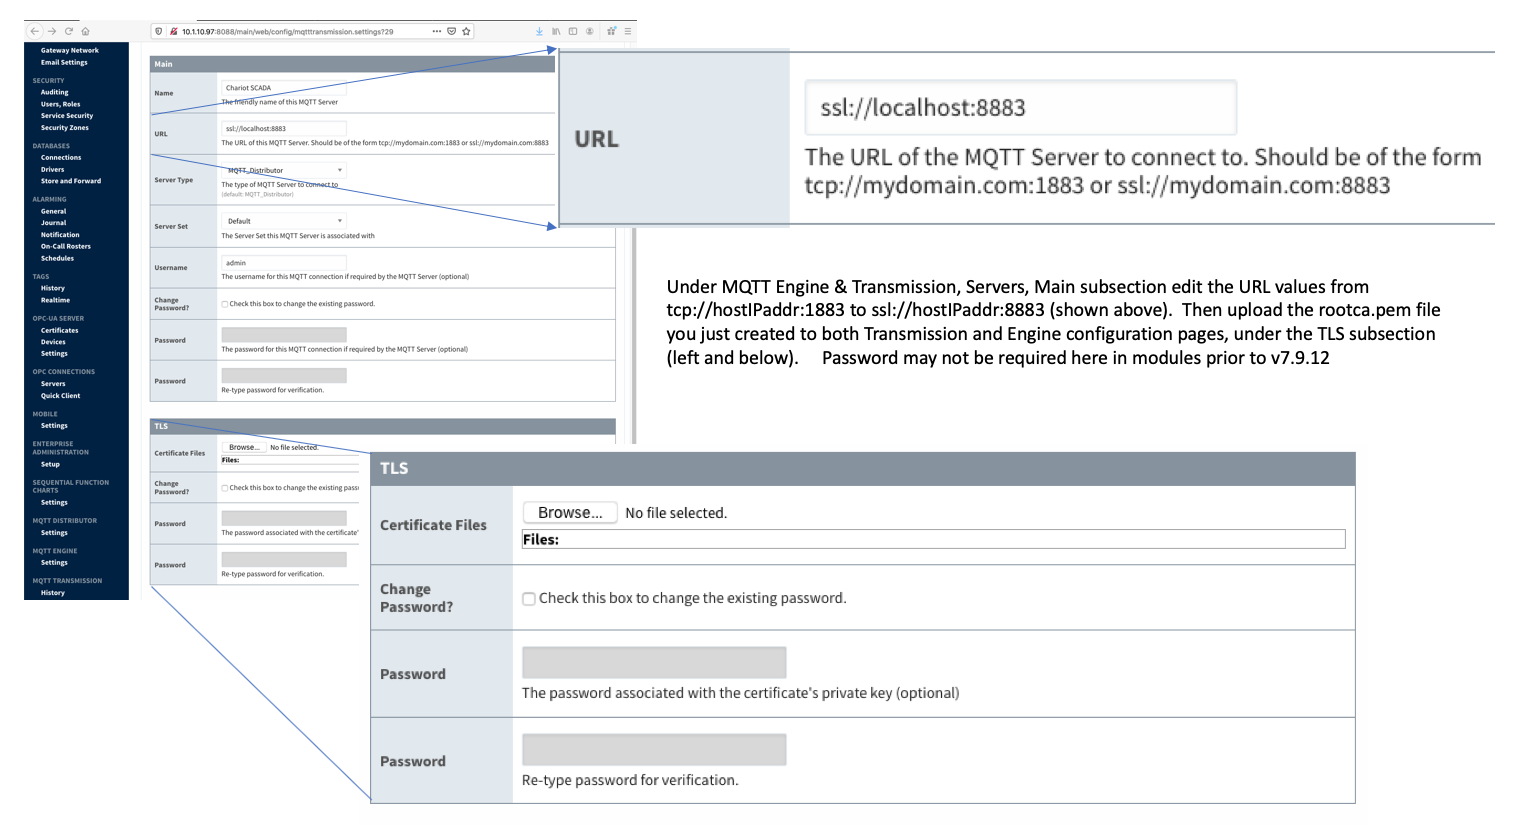Open the page actions three-dot menu
1522x836 pixels.
pos(437,31)
